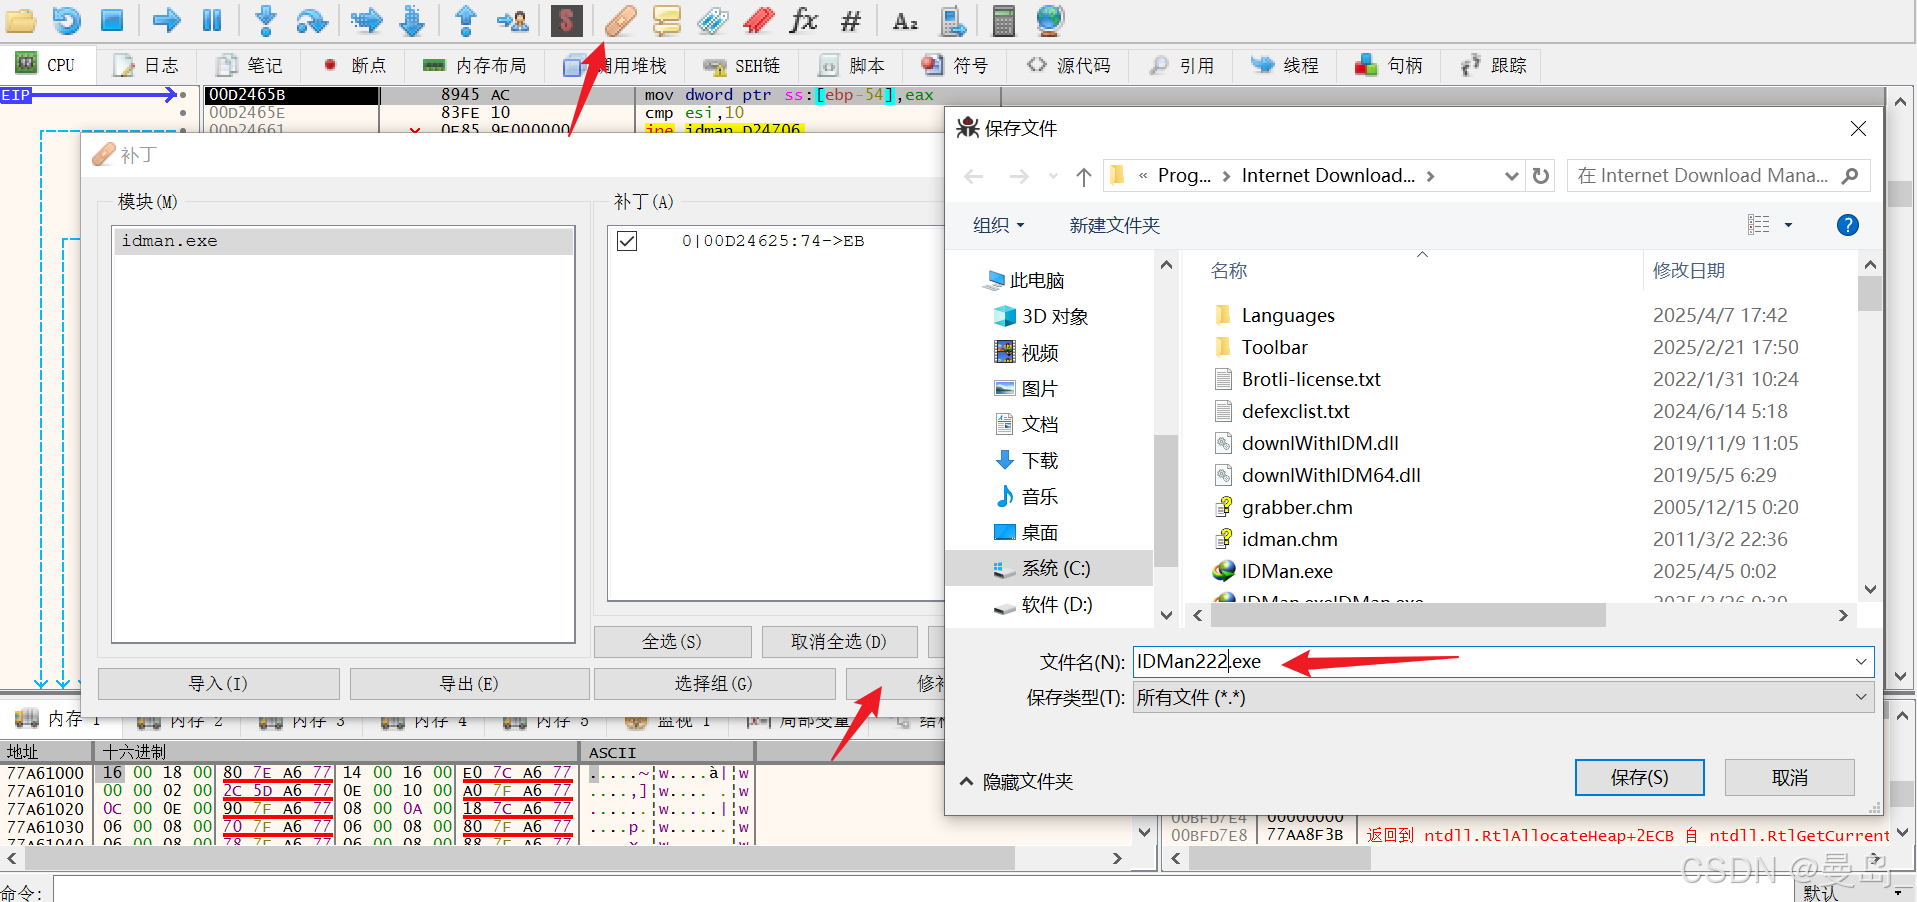Open the Scylla plugin icon
Viewport: 1917px width, 902px height.
point(567,19)
